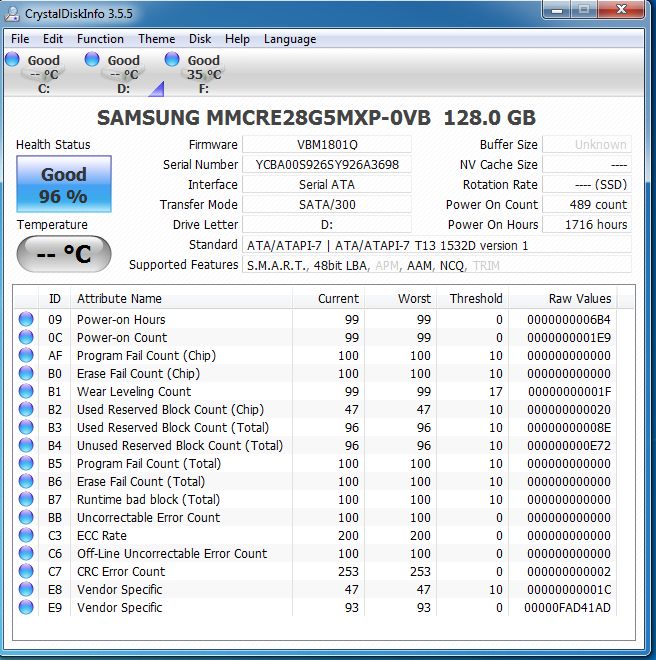Click status orb for Wear Leveling Count
This screenshot has height=660, width=656.
[x=26, y=391]
